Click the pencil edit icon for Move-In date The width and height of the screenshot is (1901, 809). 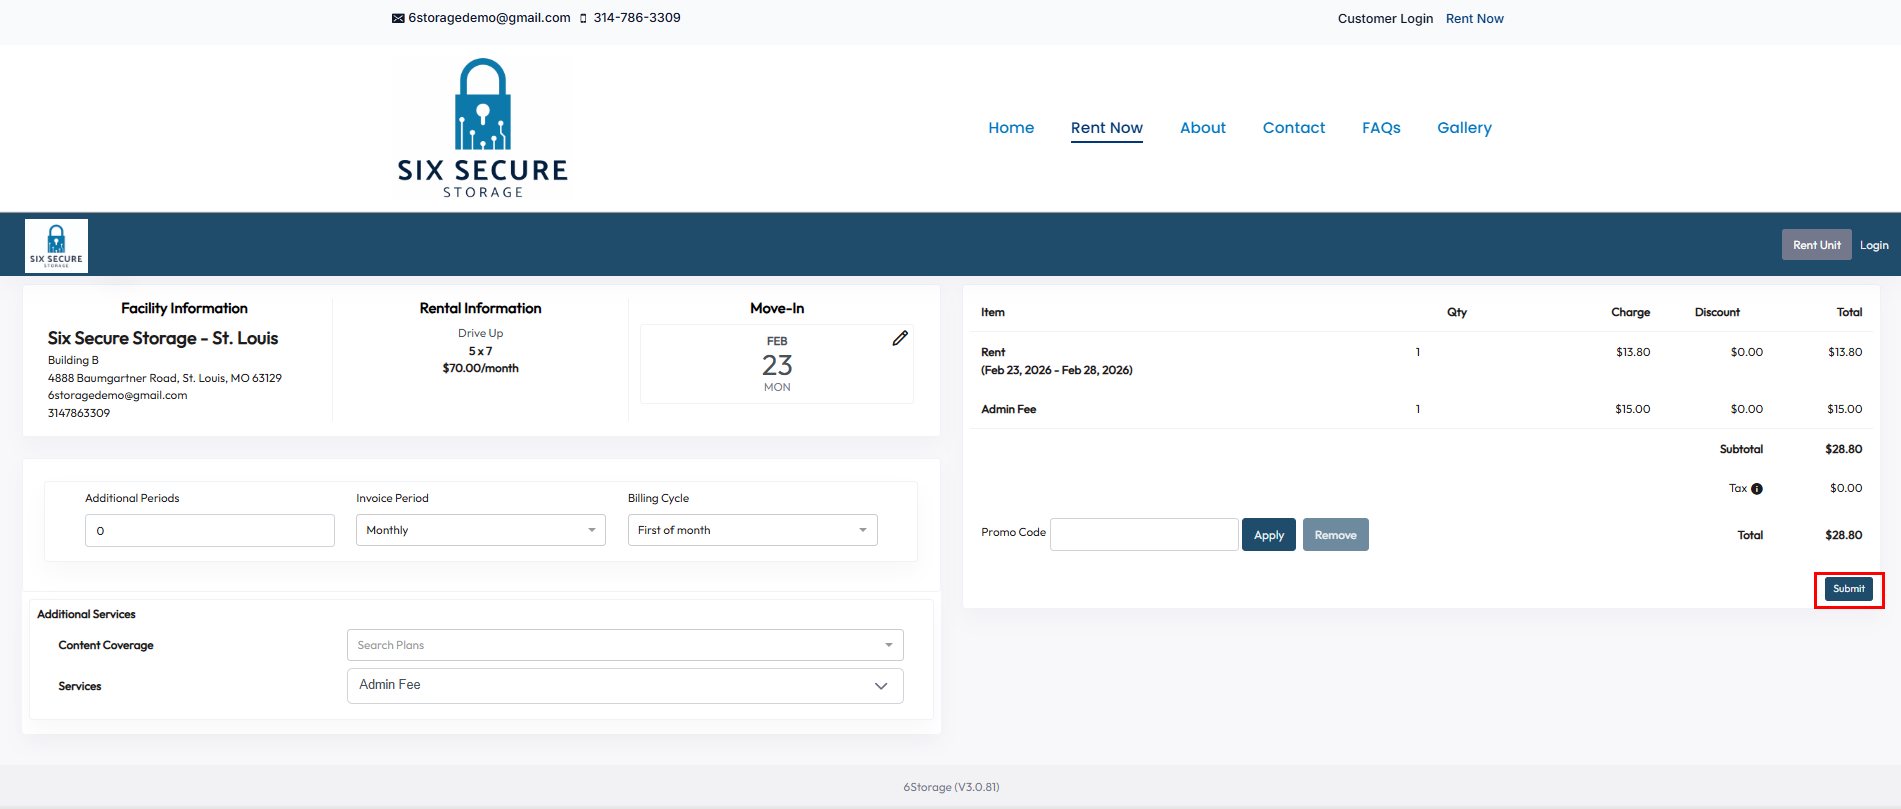[x=900, y=338]
